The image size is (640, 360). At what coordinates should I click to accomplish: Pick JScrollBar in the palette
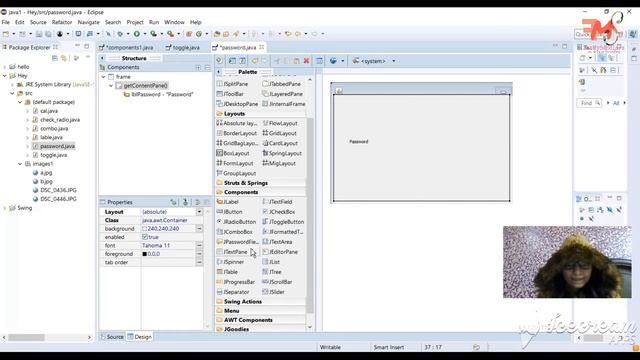click(278, 282)
